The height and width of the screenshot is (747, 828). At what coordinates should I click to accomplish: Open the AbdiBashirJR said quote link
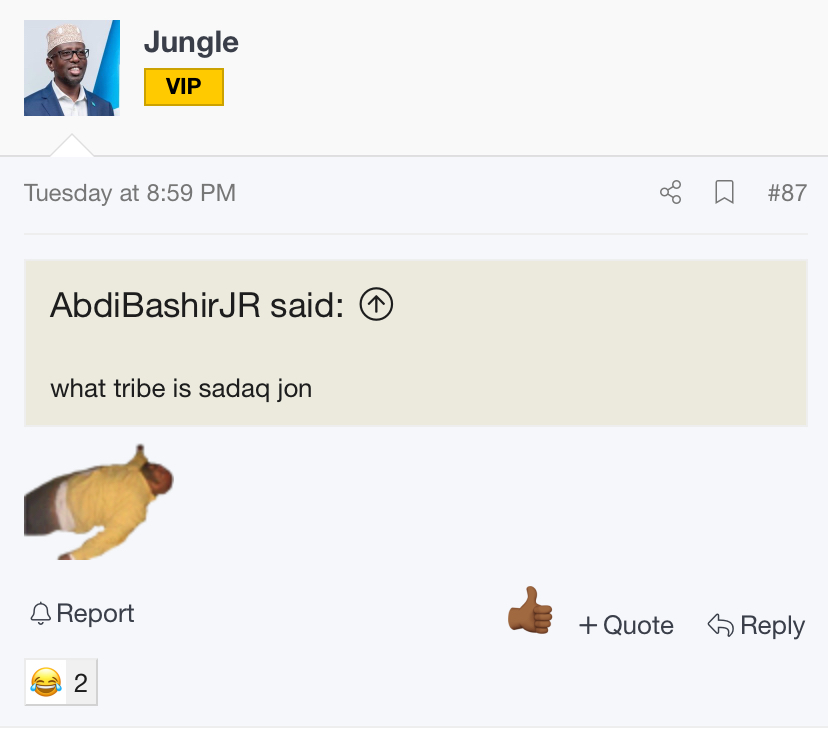pyautogui.click(x=197, y=305)
